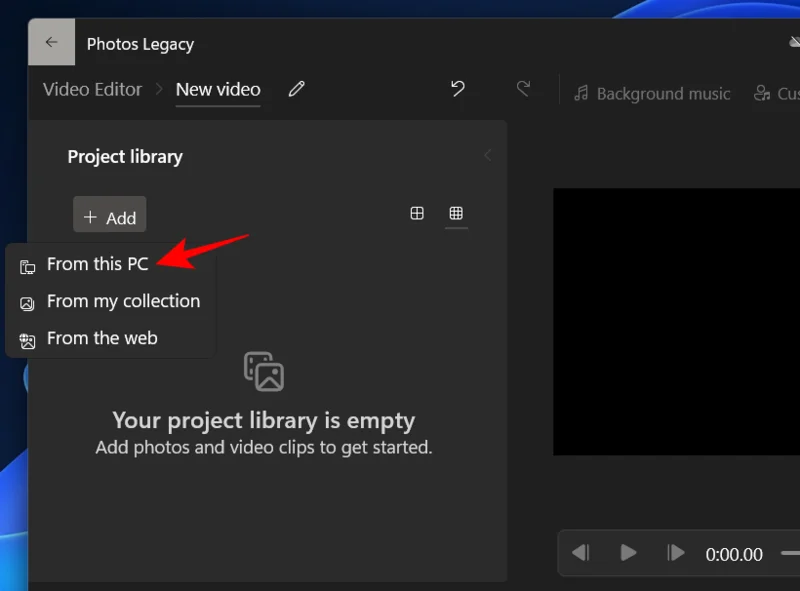
Task: Select the undo icon
Action: [x=457, y=89]
